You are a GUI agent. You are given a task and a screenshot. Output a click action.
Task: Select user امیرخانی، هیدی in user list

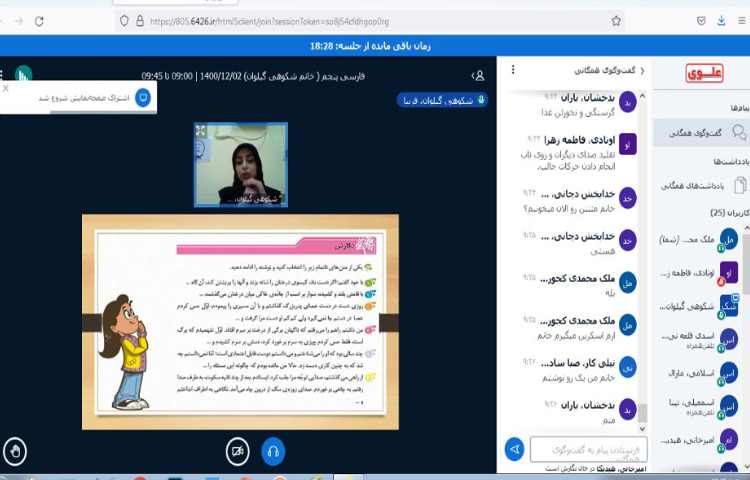coord(699,440)
